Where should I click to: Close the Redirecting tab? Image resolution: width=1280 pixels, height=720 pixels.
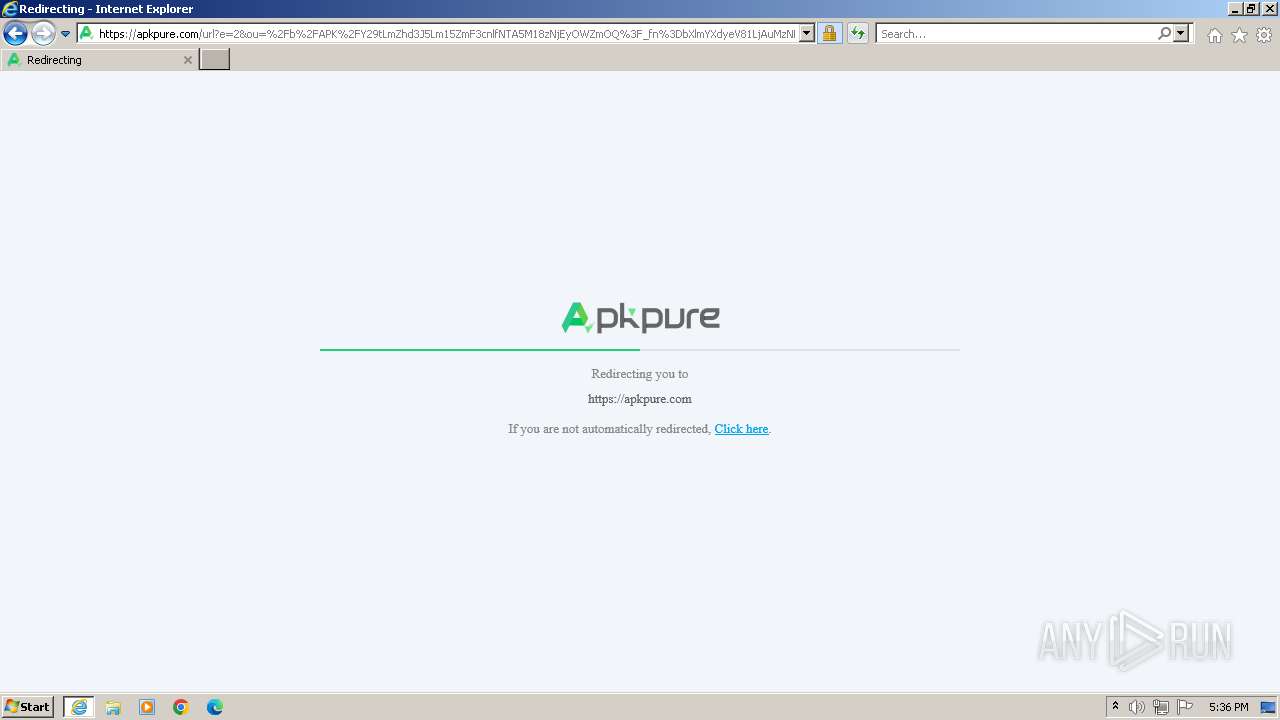187,60
